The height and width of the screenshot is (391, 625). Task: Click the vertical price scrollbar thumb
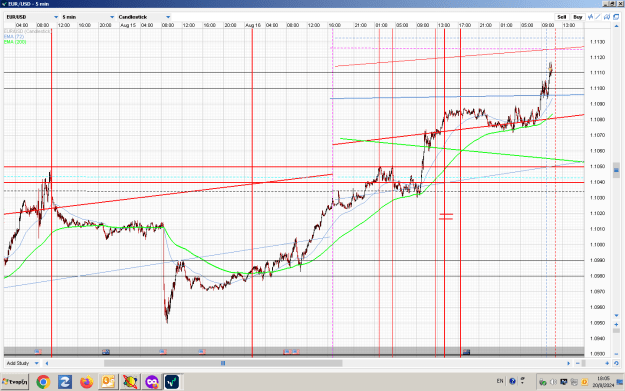click(x=616, y=170)
